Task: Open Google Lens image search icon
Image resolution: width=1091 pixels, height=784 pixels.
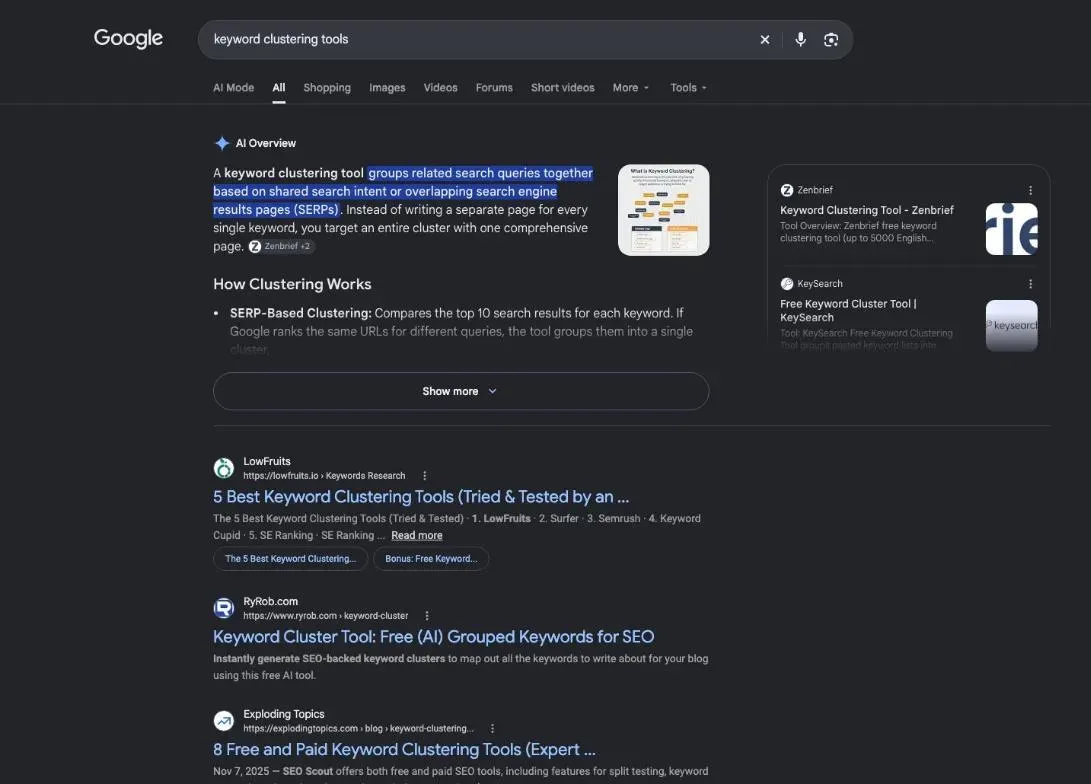Action: (x=831, y=40)
